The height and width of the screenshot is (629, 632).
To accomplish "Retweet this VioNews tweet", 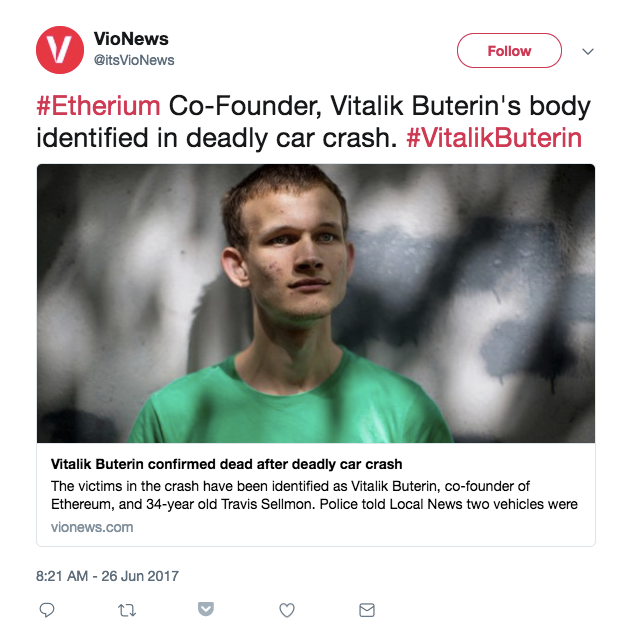I will (127, 610).
